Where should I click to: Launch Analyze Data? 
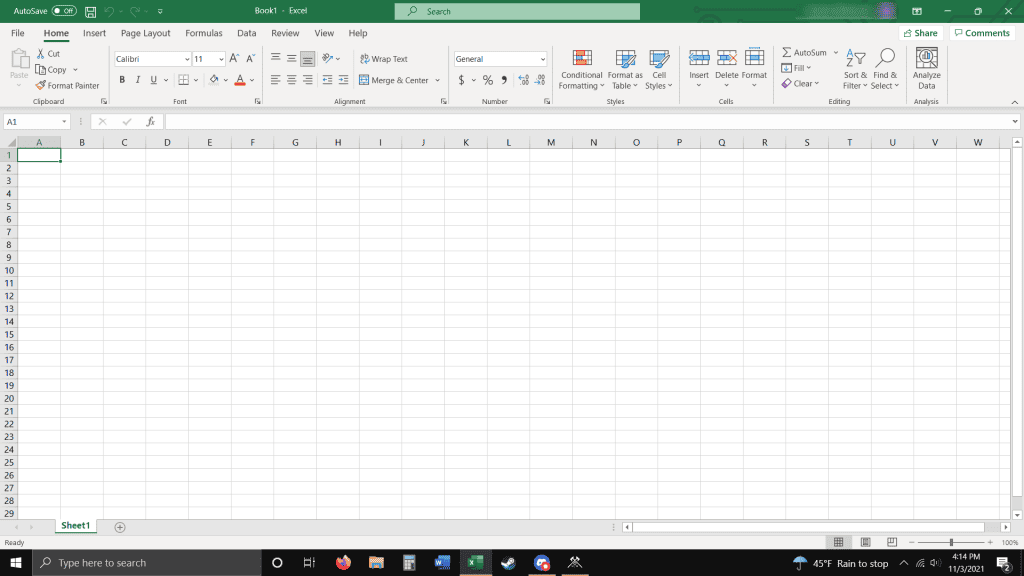point(926,70)
